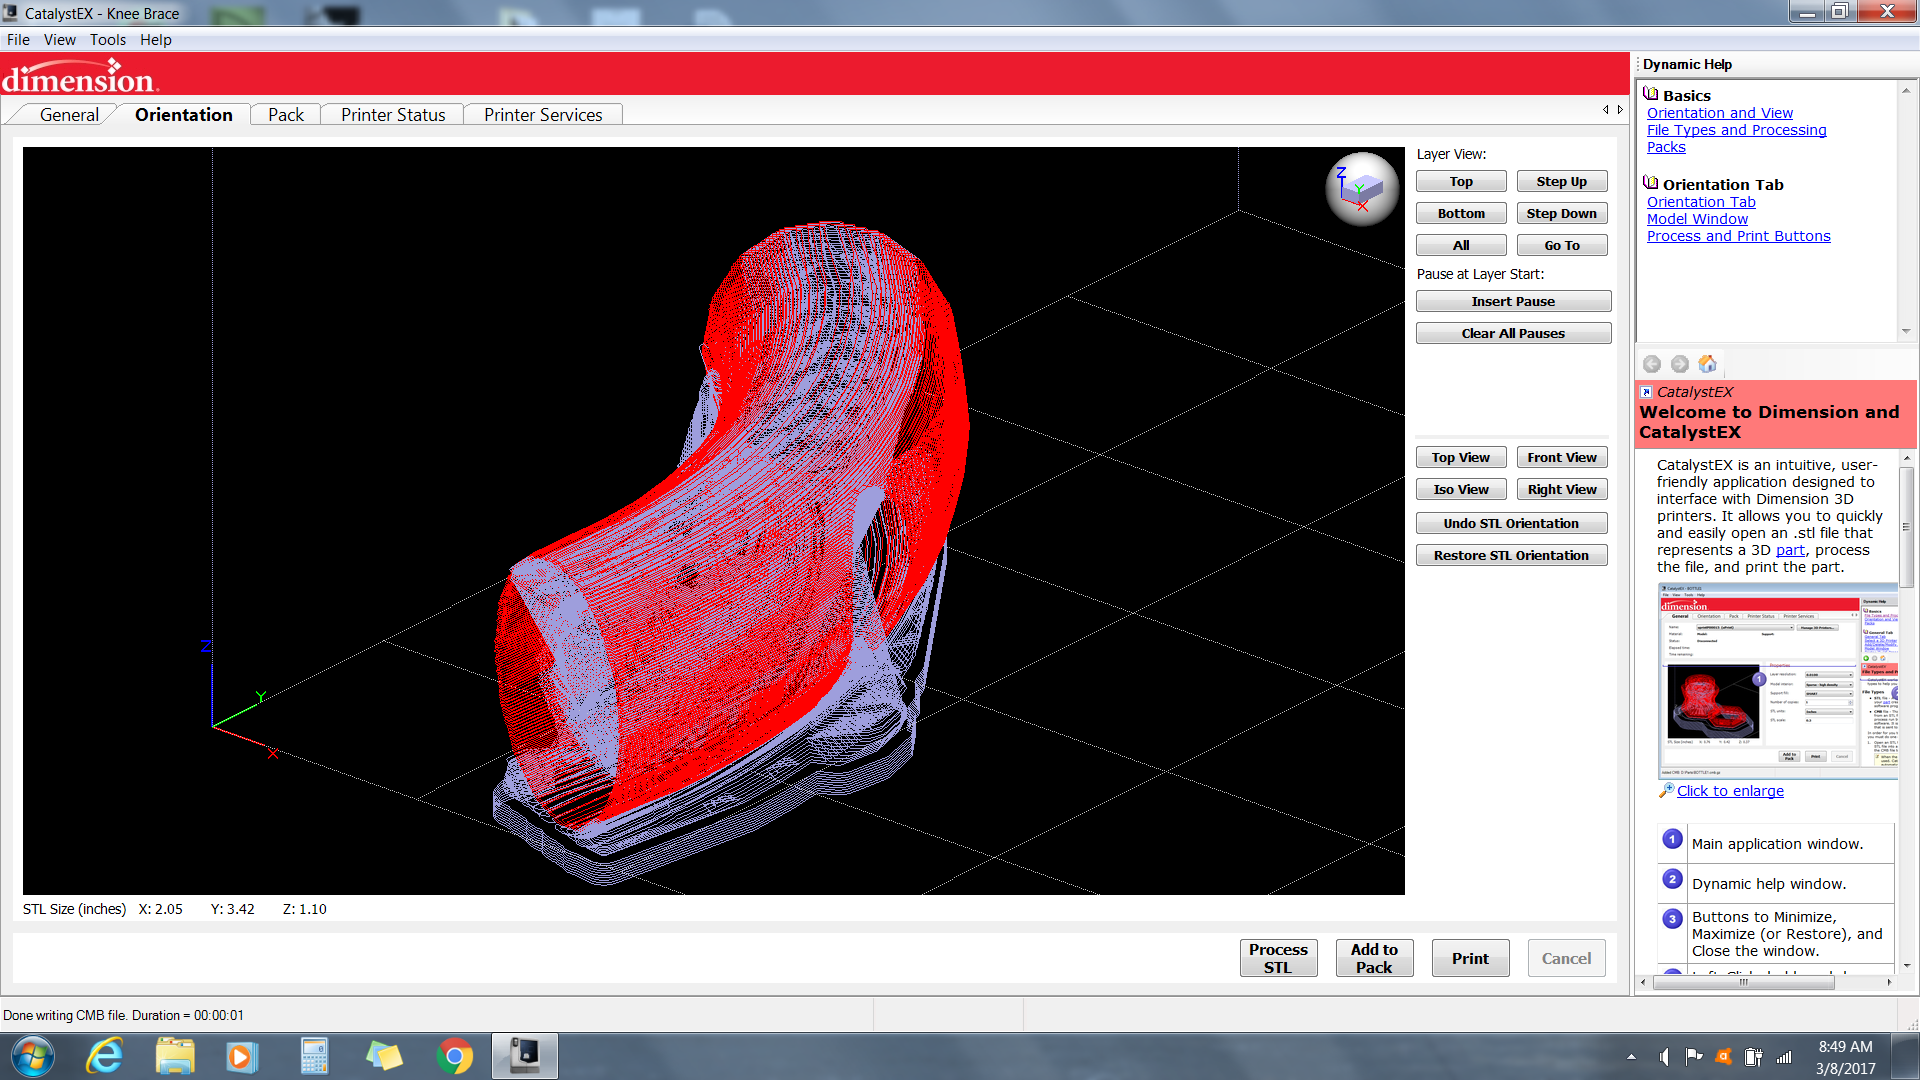Click the Go To layer button
This screenshot has width=1920, height=1080.
click(1562, 245)
